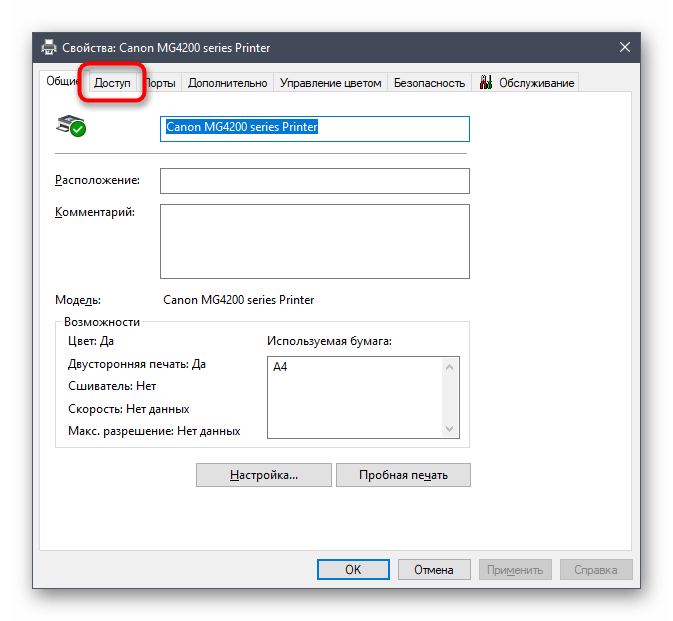Click the Макс. разрешение: Нет данных text
Image resolution: width=673 pixels, height=621 pixels.
tap(154, 431)
